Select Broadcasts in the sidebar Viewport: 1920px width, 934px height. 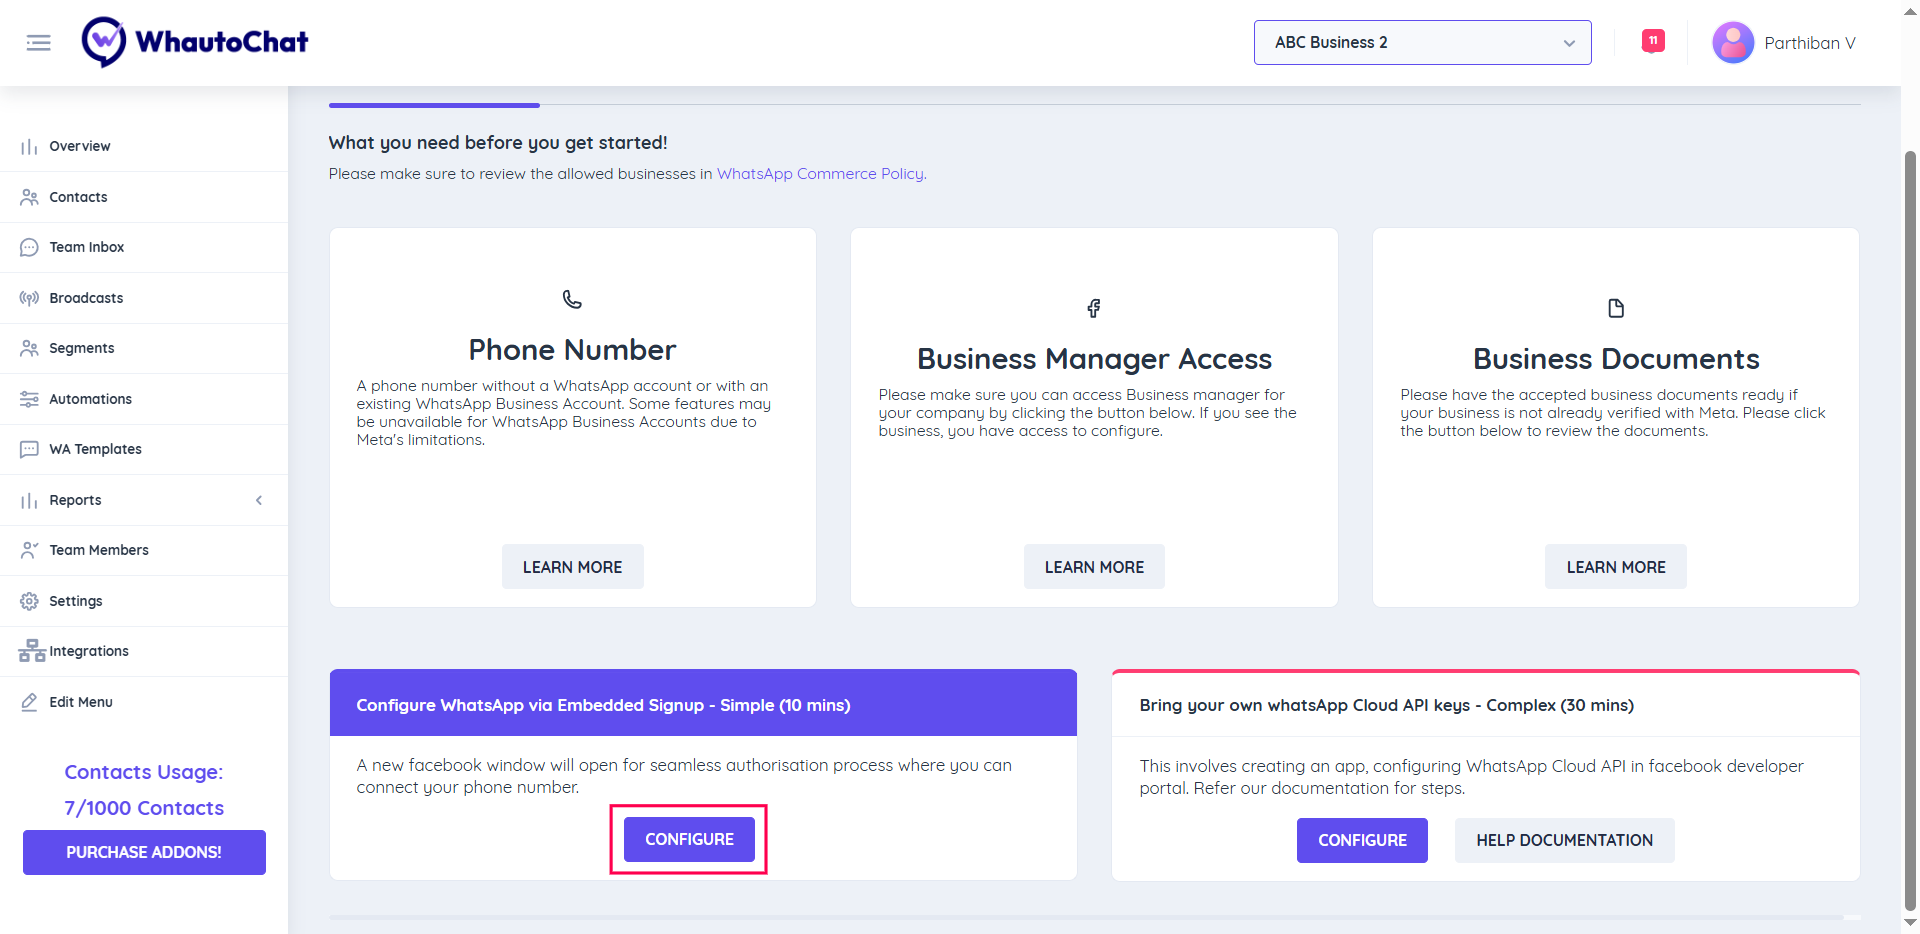[144, 298]
